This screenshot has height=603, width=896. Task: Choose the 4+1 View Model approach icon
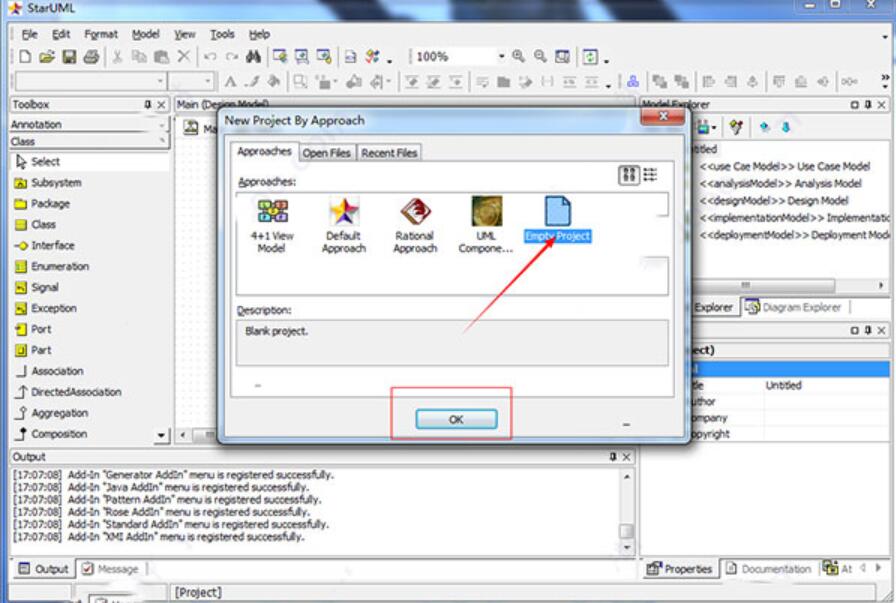tap(272, 225)
